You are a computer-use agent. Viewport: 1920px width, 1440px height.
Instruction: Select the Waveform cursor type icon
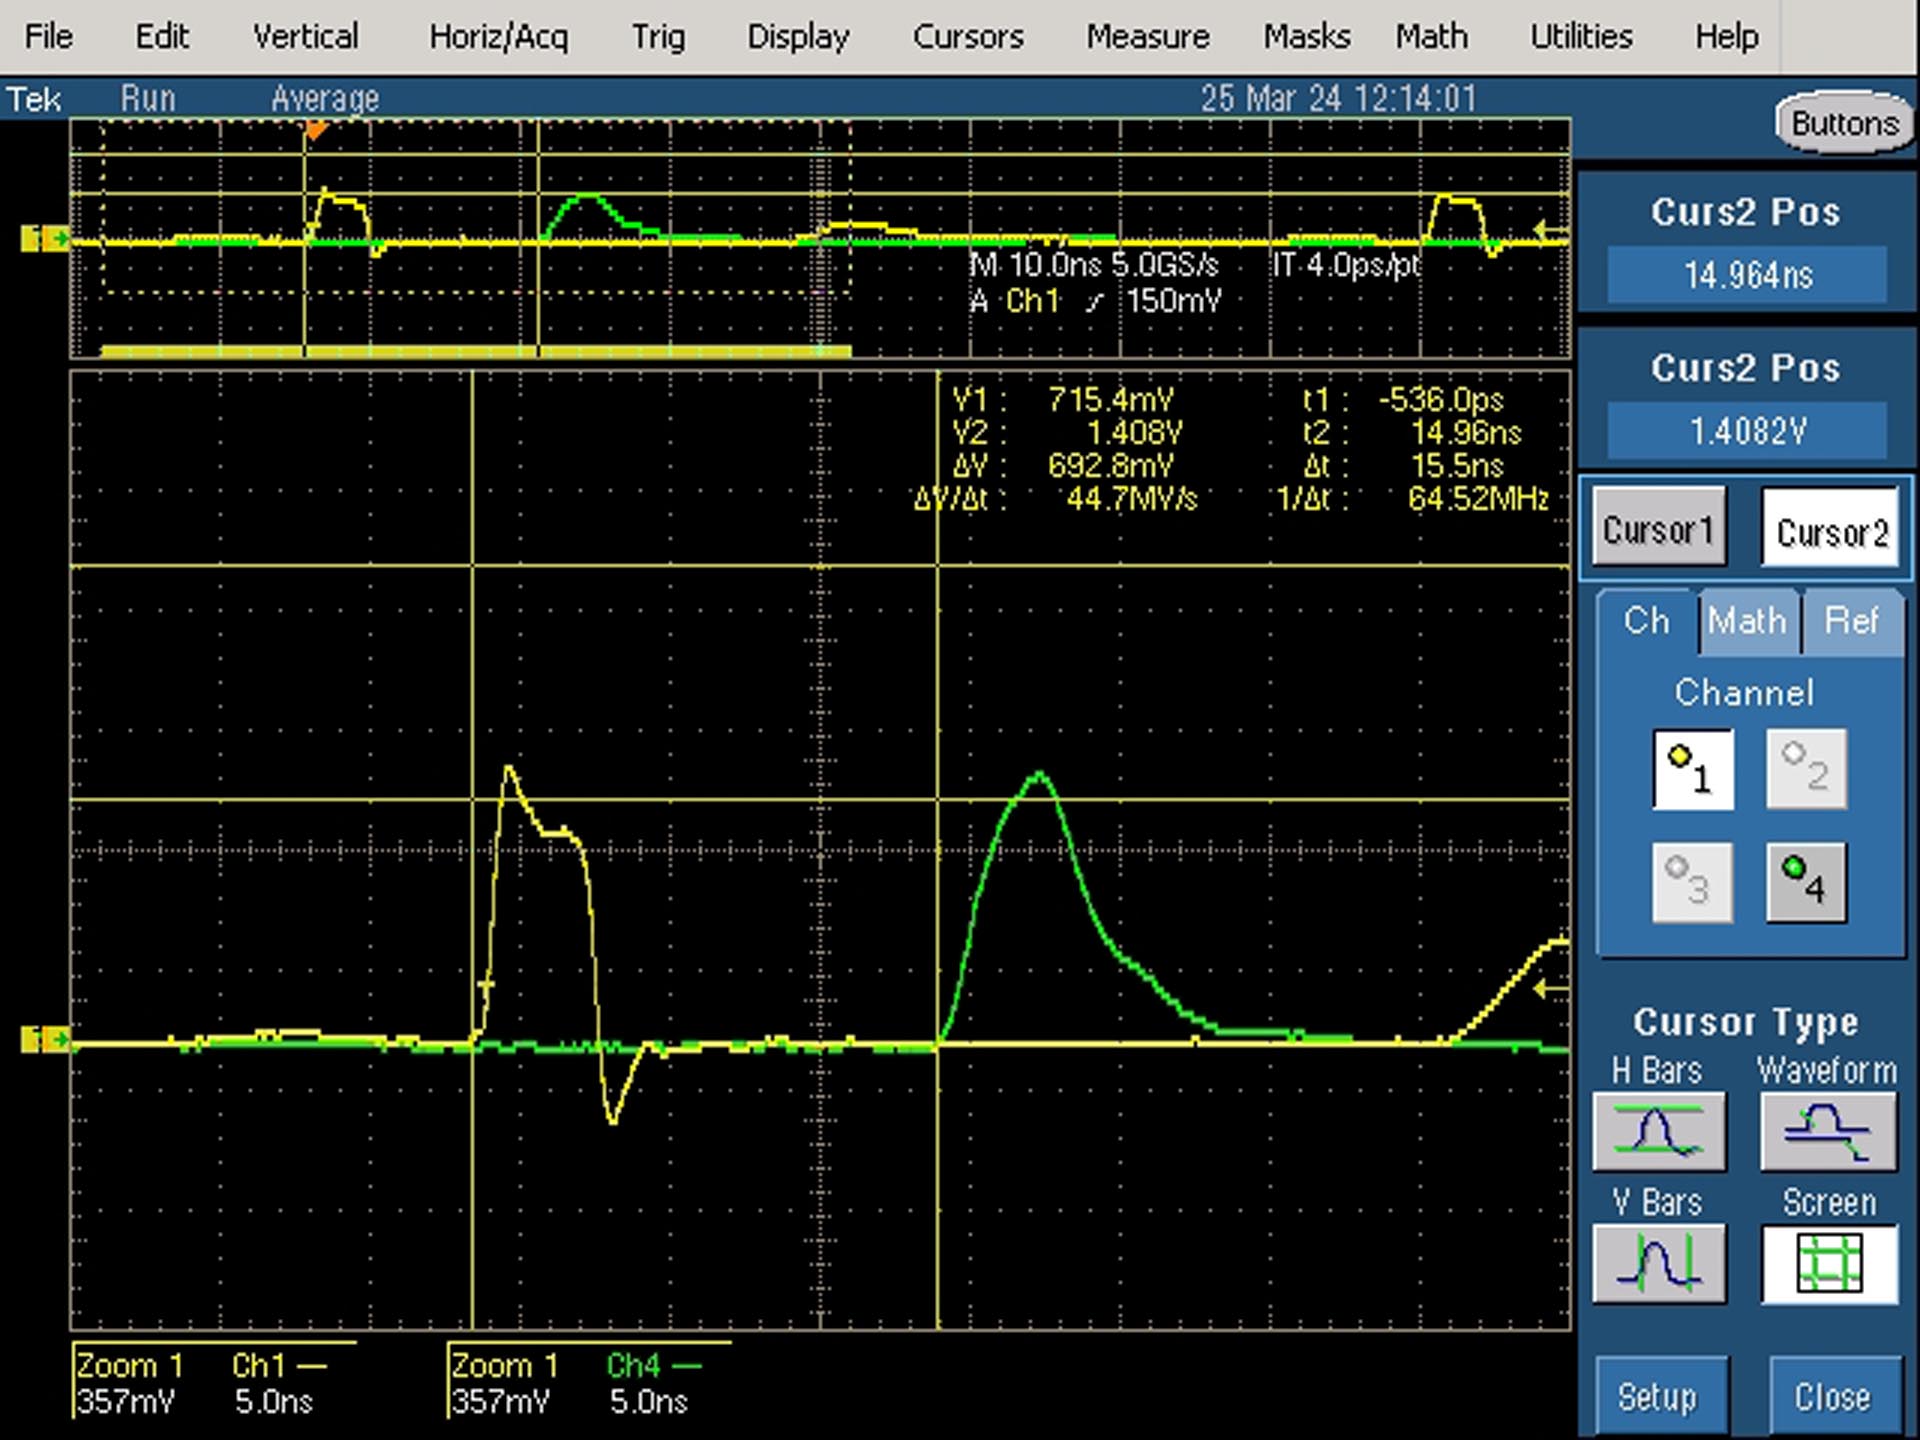1828,1132
